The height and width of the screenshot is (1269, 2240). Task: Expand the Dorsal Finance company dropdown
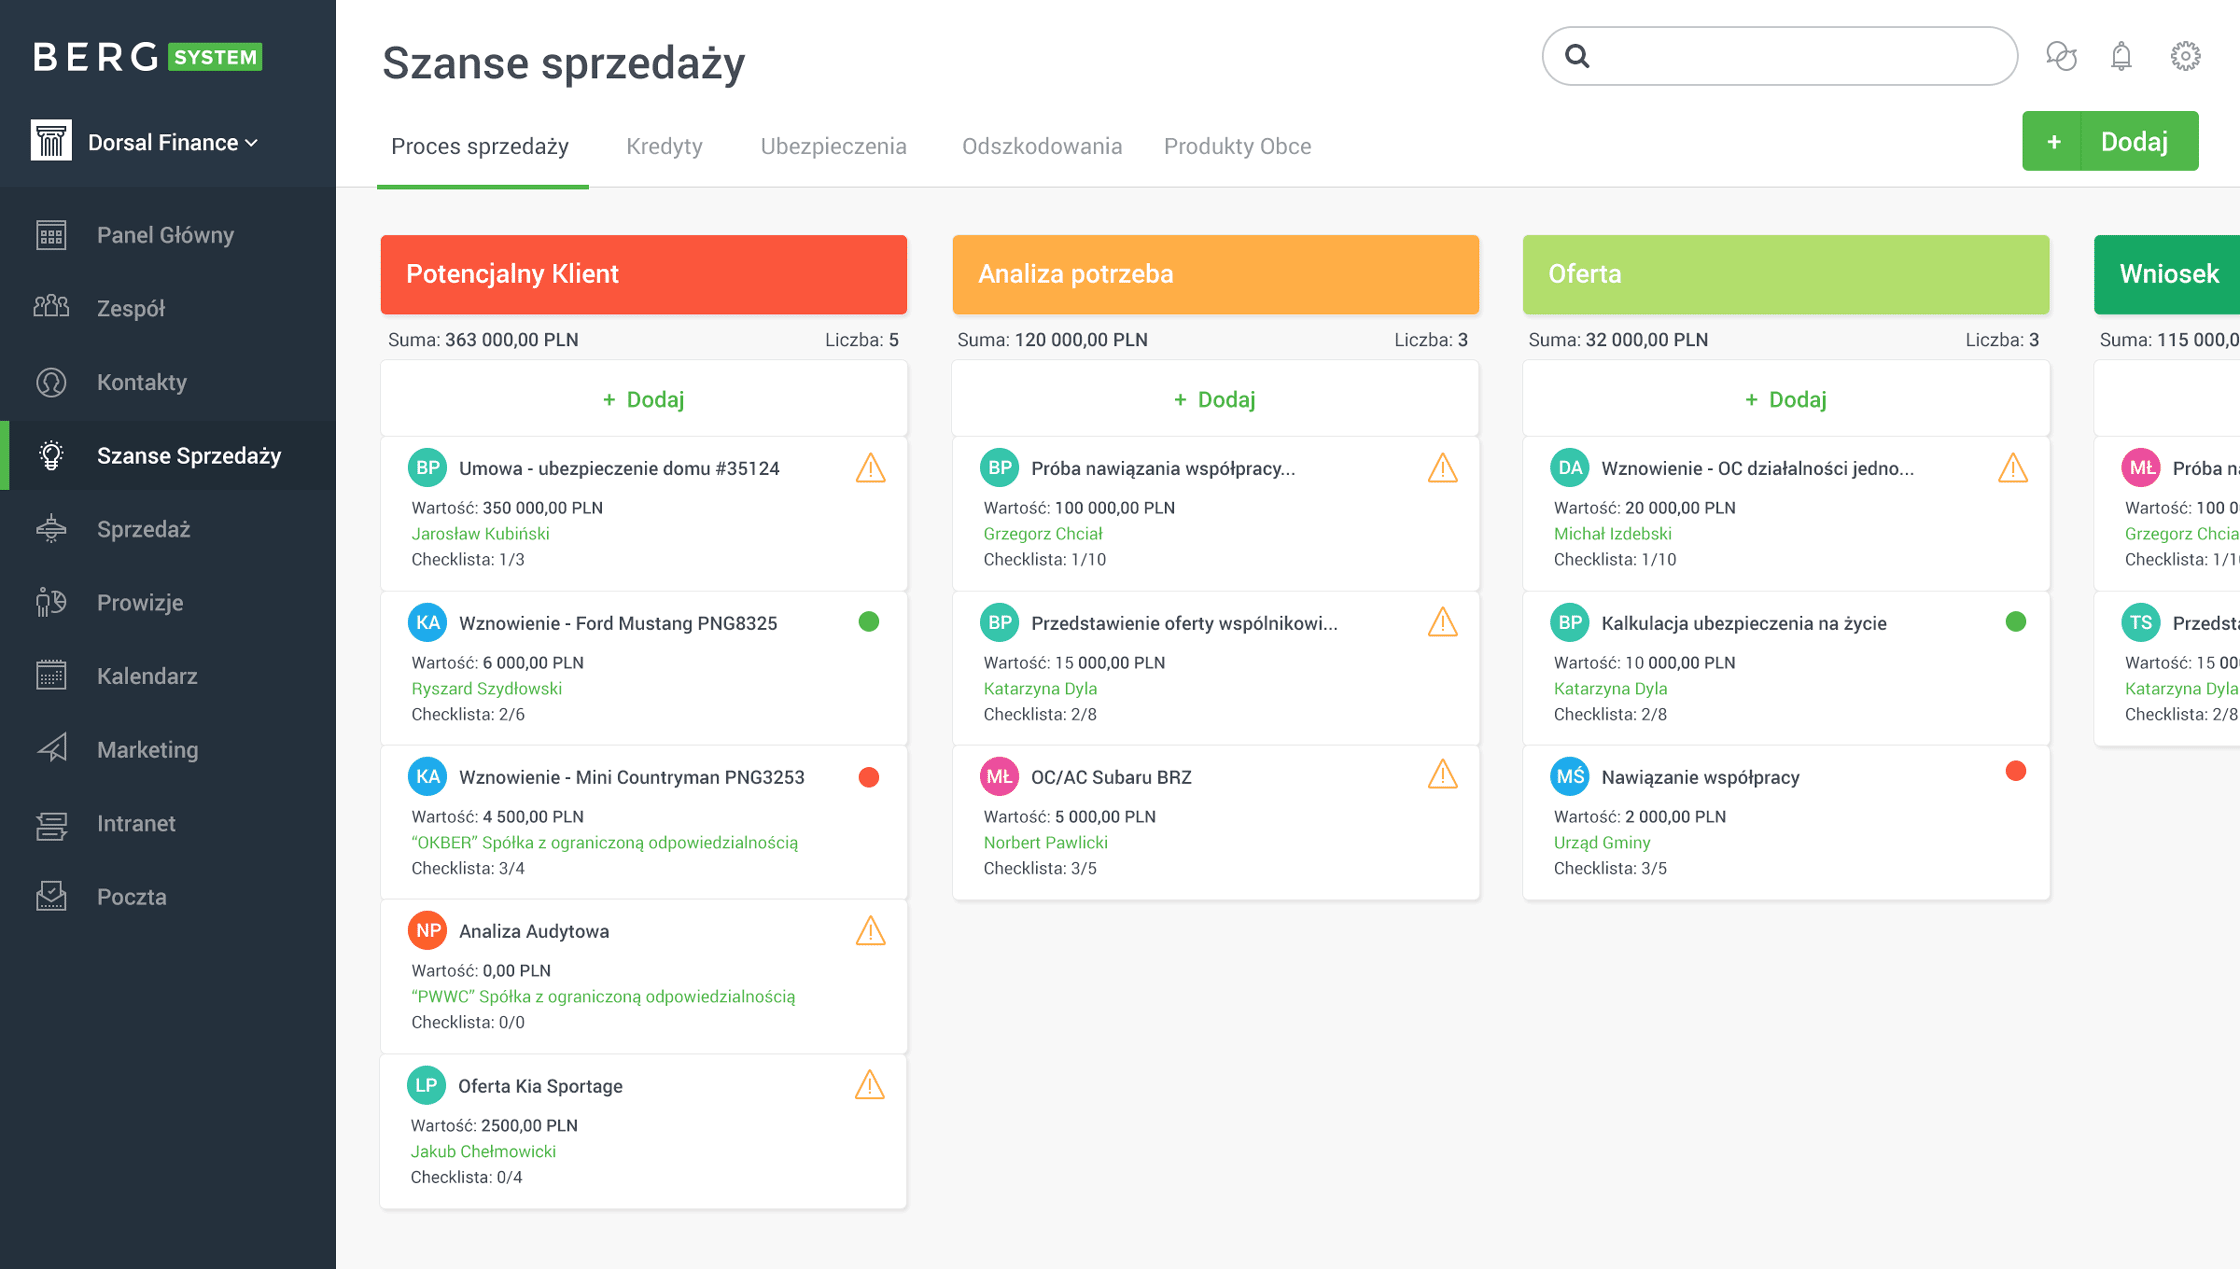(173, 143)
